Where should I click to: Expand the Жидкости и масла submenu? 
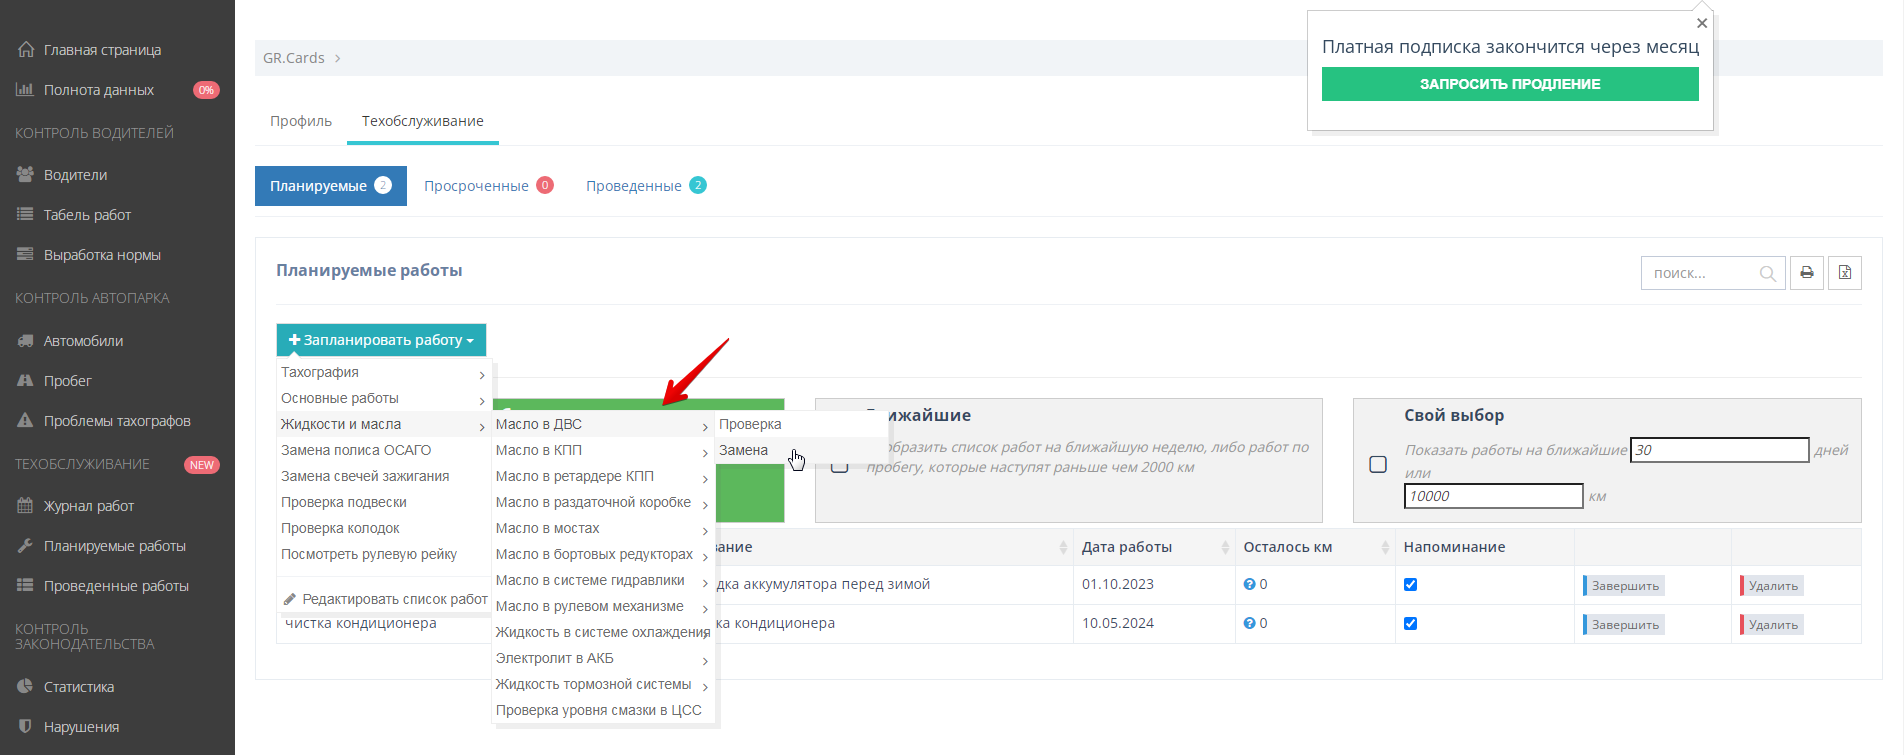pyautogui.click(x=384, y=424)
